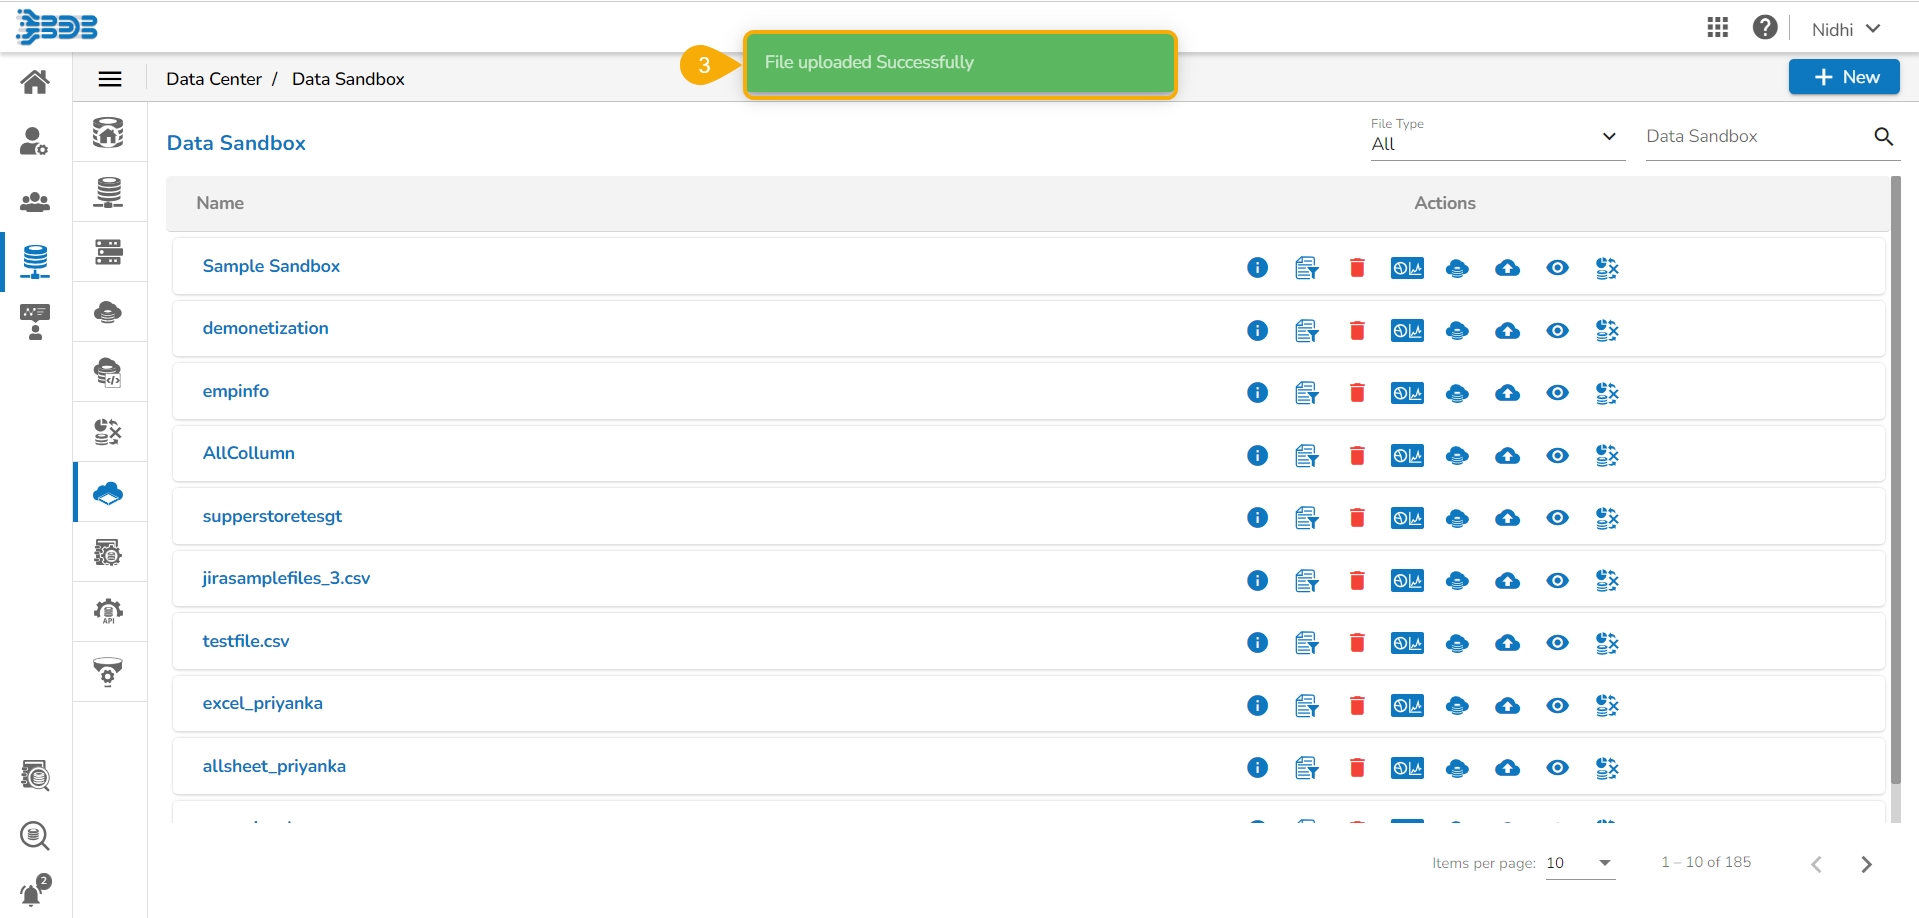Click the home icon in sidebar
Viewport: 1919px width, 918px height.
pos(35,81)
